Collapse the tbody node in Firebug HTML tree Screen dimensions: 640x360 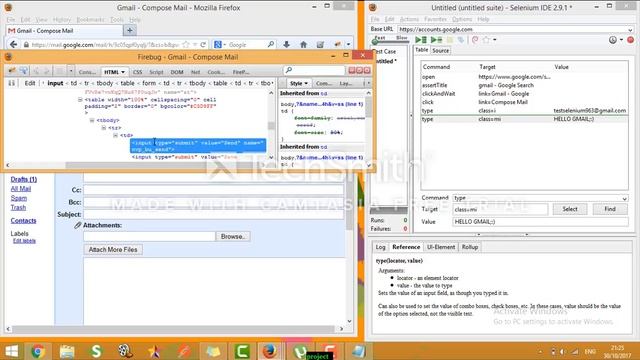92,120
